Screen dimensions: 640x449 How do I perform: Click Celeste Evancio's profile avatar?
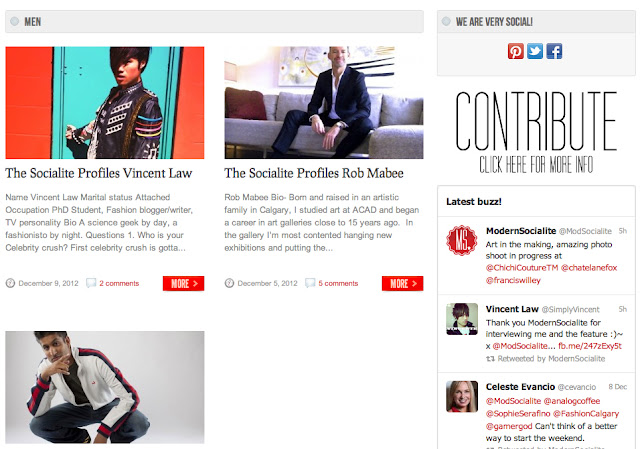(462, 397)
